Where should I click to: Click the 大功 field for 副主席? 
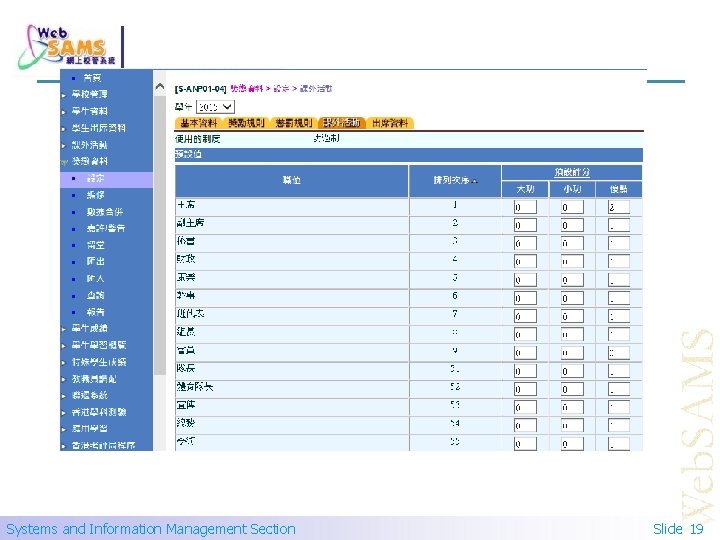click(x=525, y=225)
